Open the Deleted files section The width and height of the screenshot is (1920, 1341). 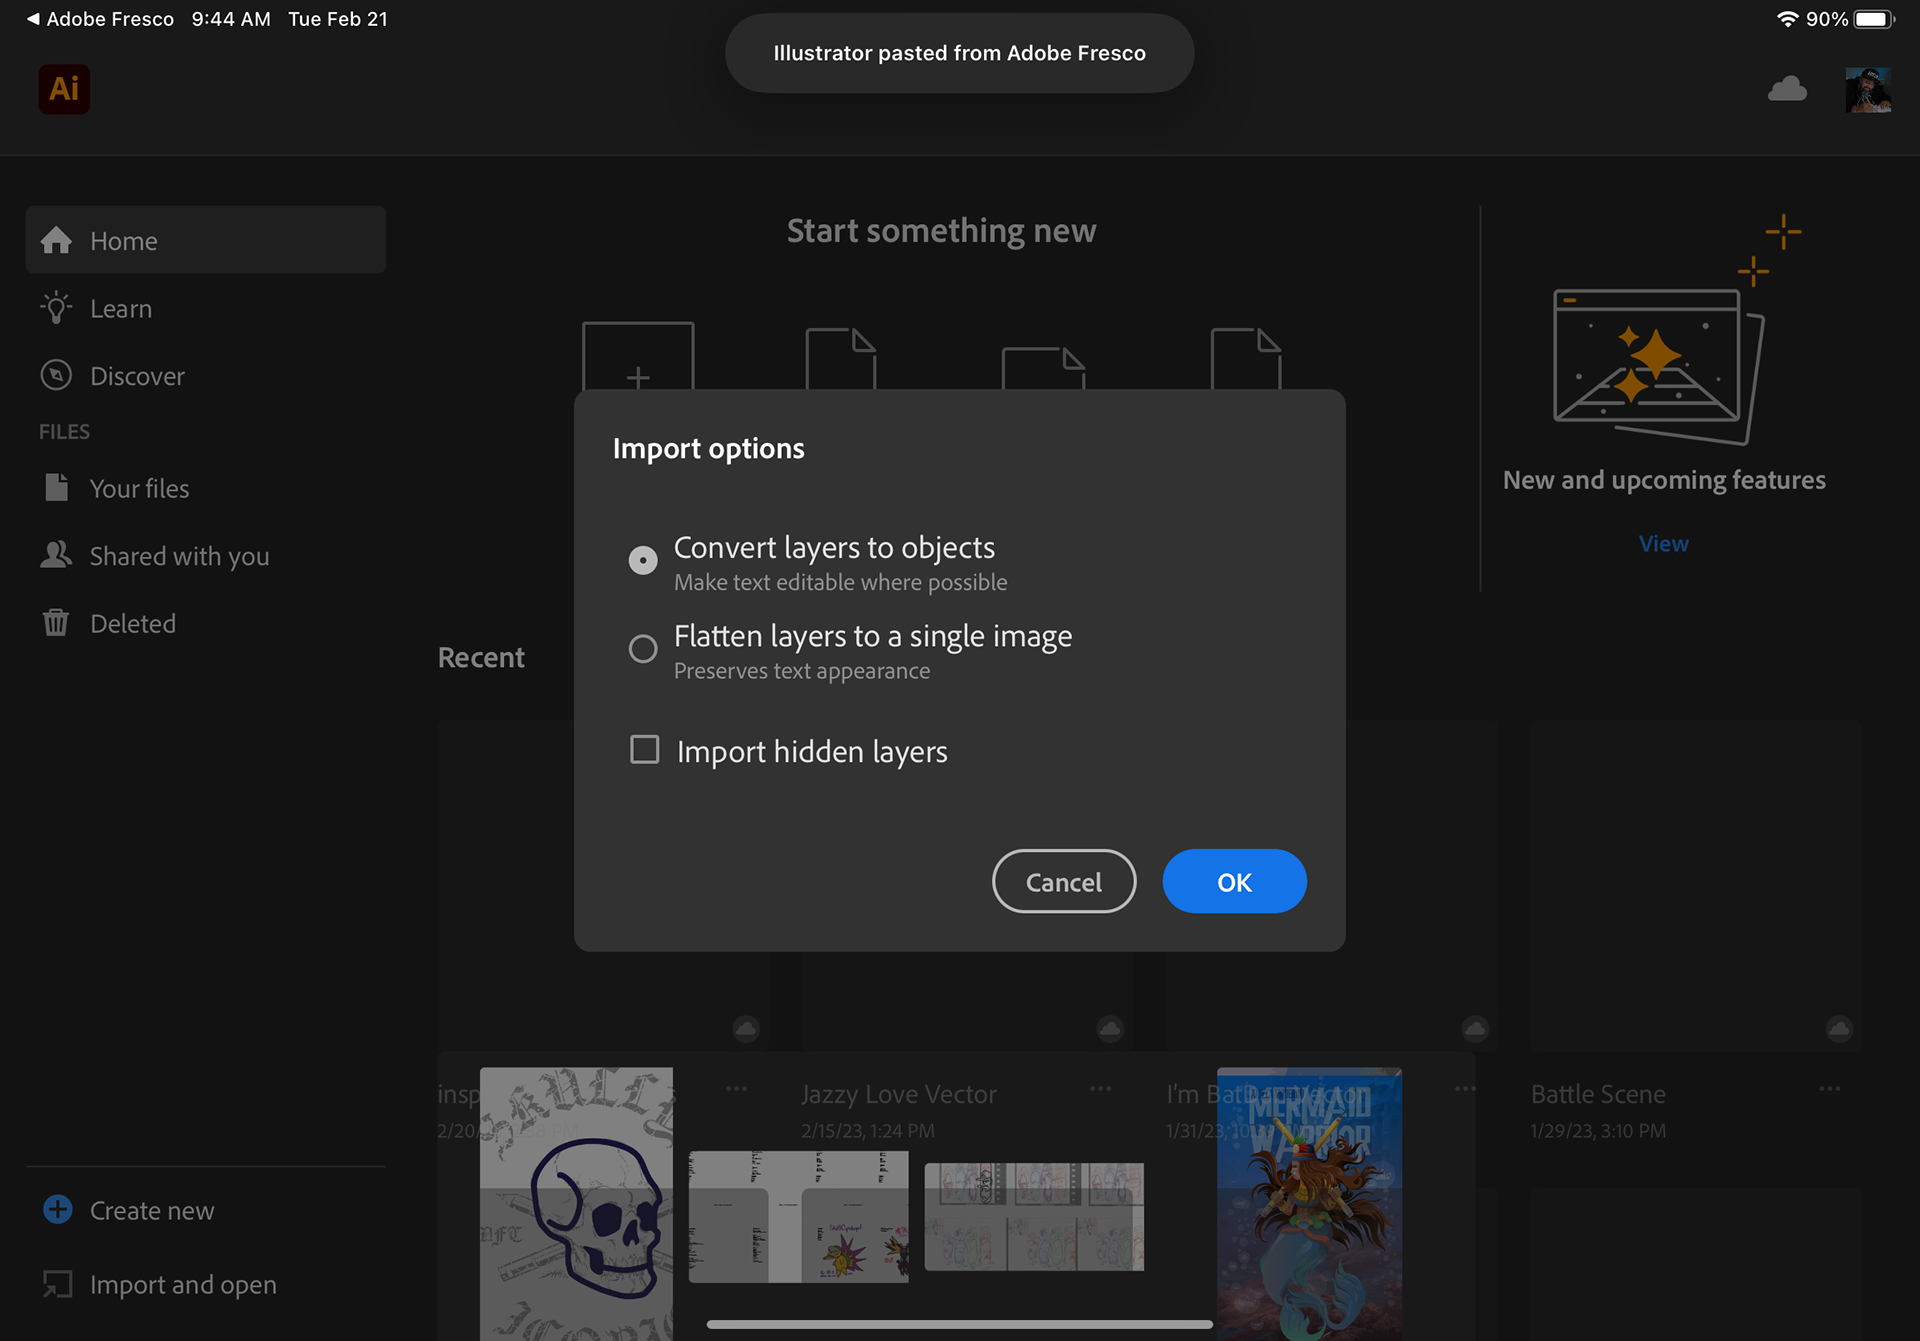coord(206,623)
